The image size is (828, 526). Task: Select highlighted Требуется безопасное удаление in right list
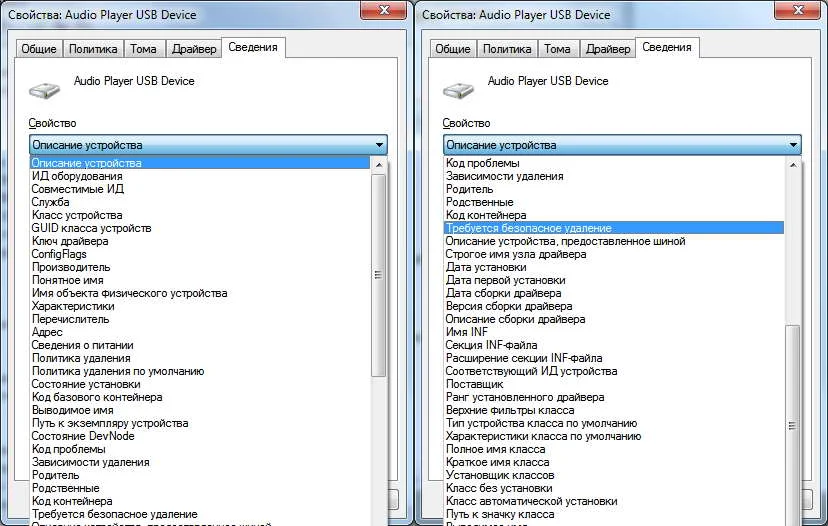coord(614,228)
